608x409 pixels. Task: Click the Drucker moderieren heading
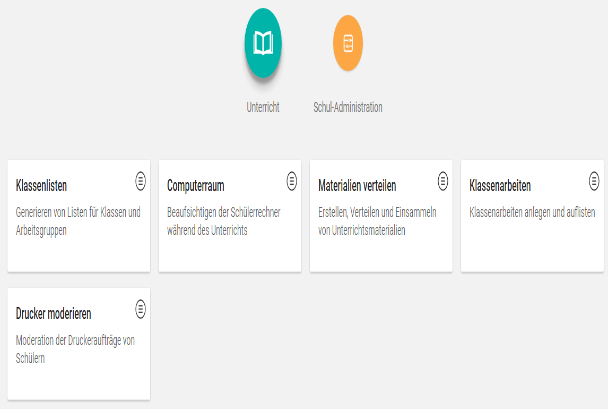[55, 314]
